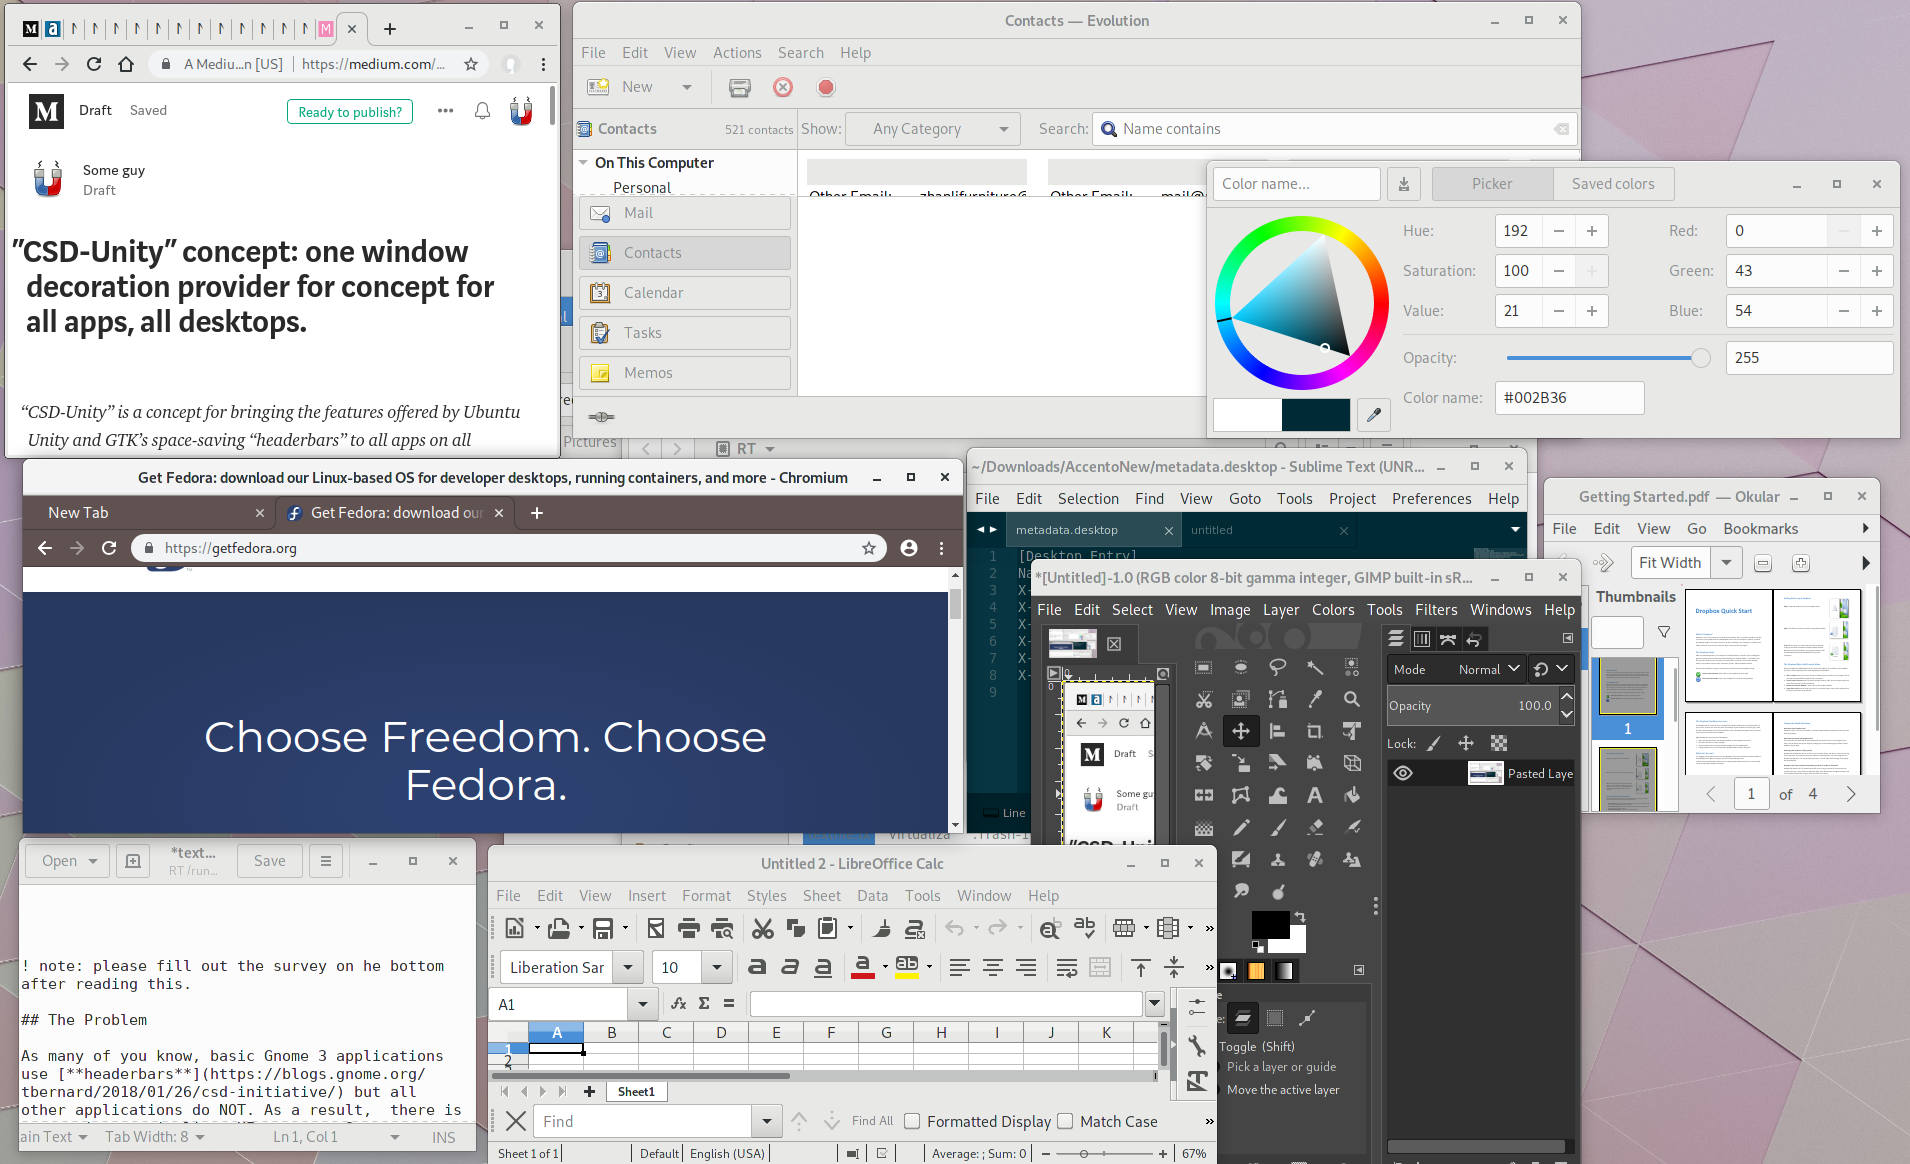Toggle the lock pixels brush icon in GIMP
This screenshot has height=1164, width=1910.
tap(1434, 743)
